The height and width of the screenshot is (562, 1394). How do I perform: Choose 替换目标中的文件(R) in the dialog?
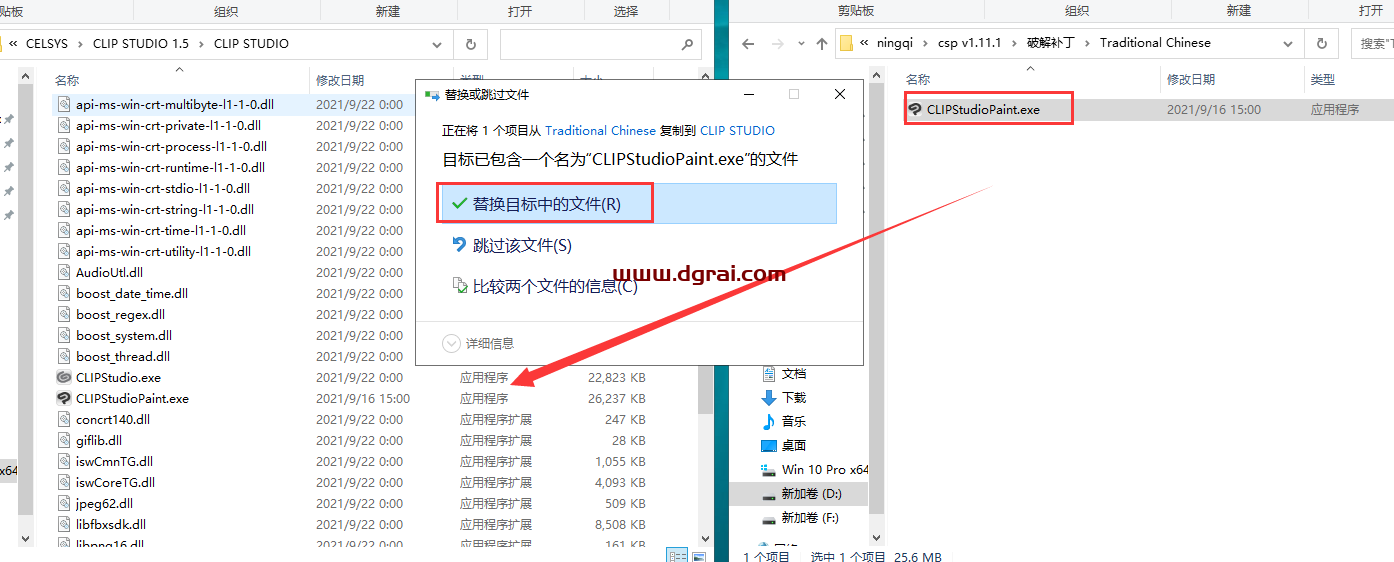(x=638, y=204)
